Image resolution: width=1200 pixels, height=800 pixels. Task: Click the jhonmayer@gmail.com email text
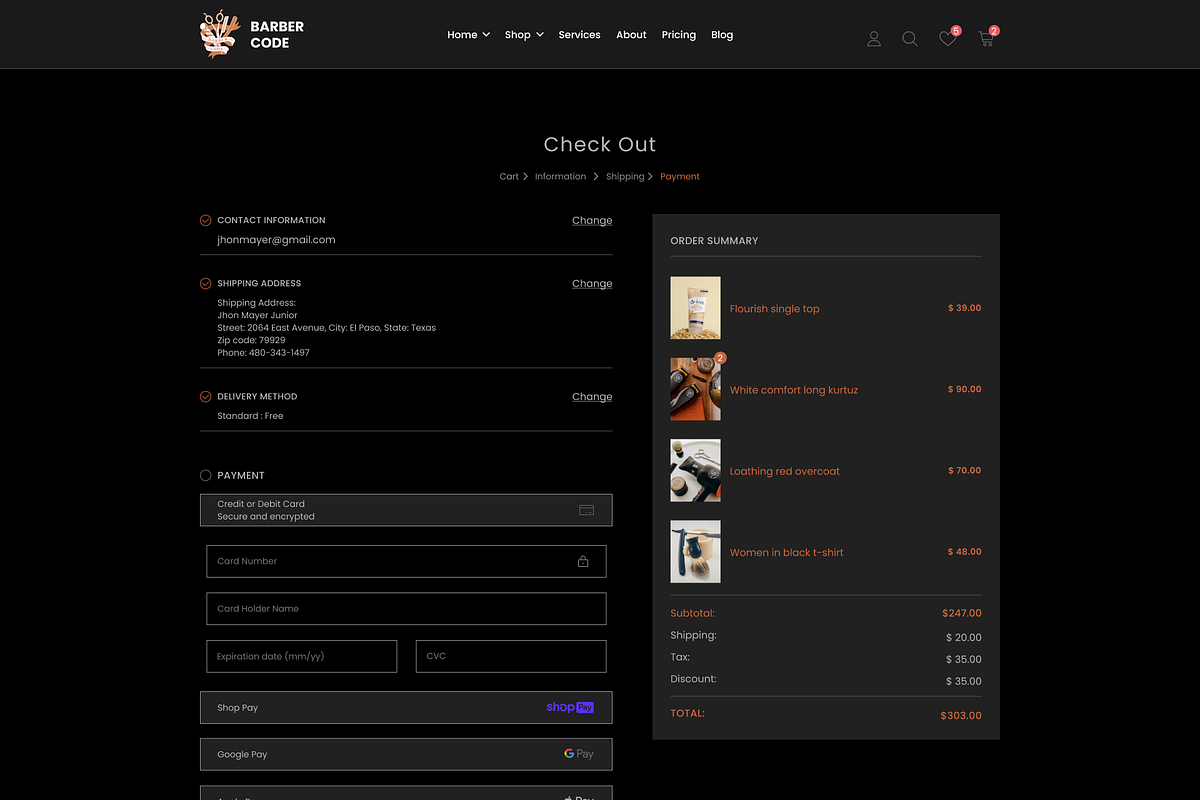pos(276,240)
